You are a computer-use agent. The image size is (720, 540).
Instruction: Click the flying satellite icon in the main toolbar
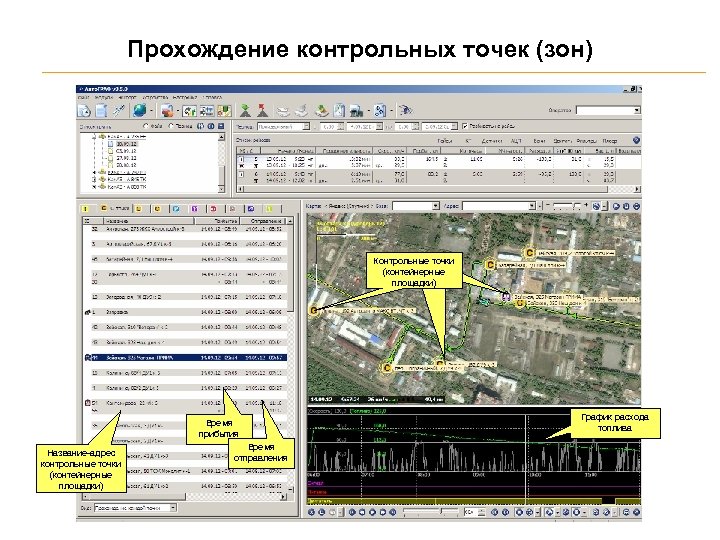[x=405, y=111]
